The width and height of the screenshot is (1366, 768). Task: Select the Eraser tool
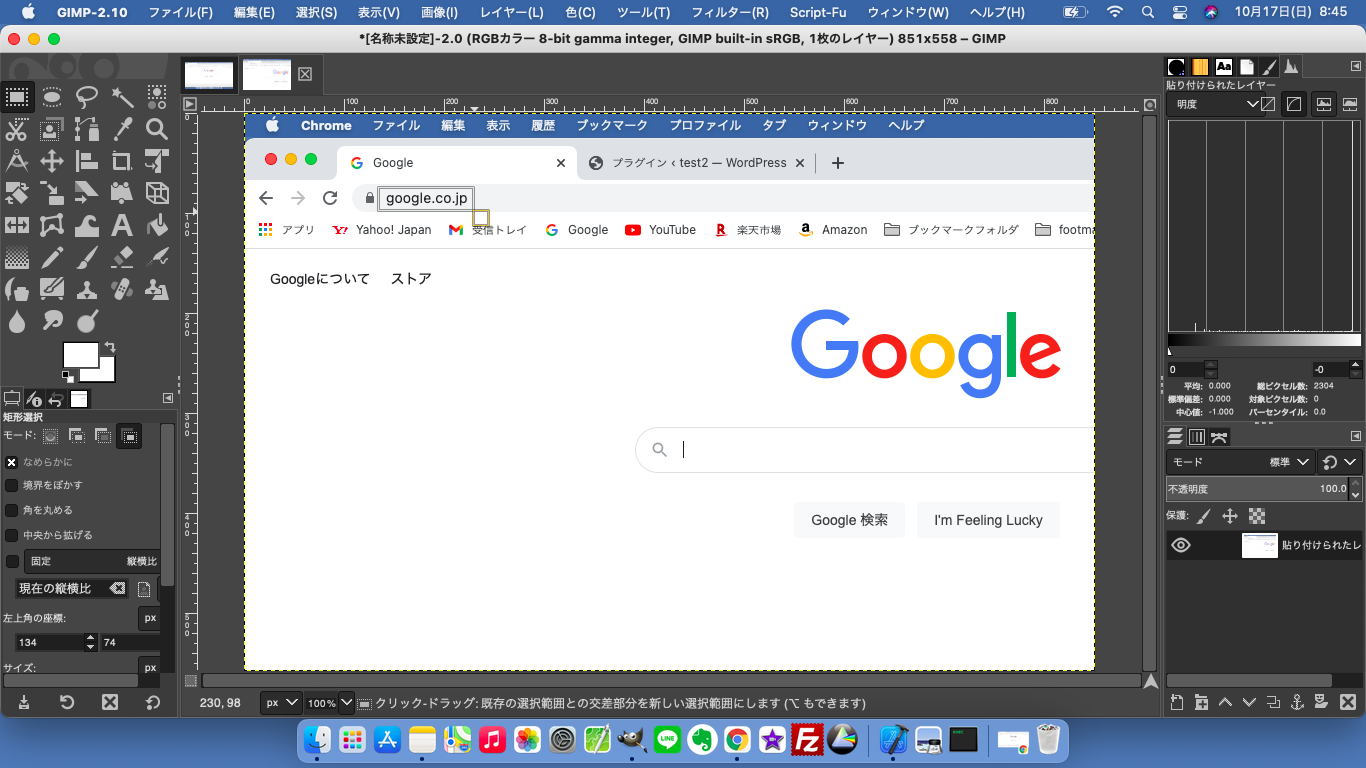[x=122, y=257]
